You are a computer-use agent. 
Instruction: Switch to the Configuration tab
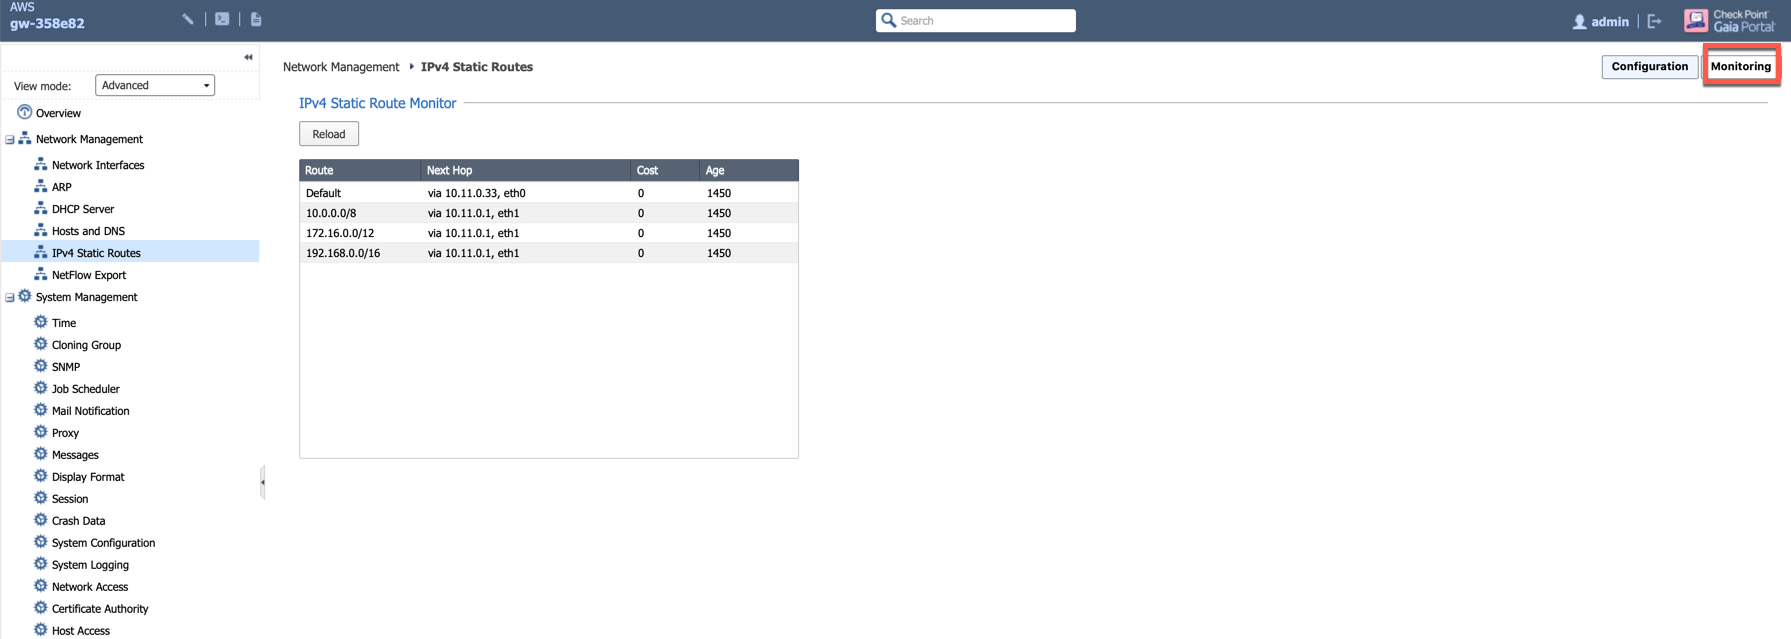[1649, 66]
